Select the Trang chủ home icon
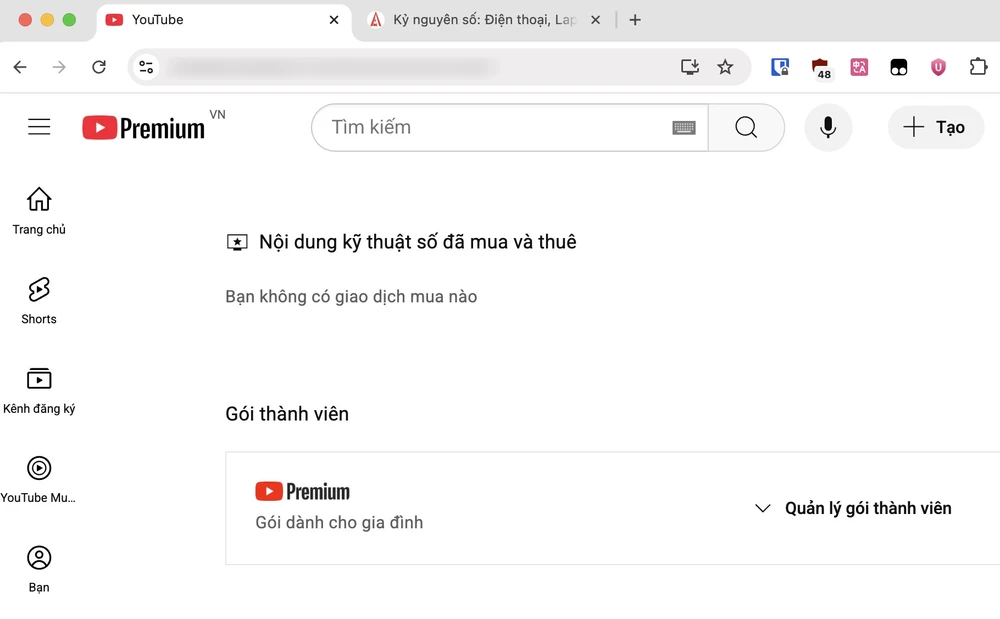Image resolution: width=1000 pixels, height=619 pixels. (x=39, y=199)
